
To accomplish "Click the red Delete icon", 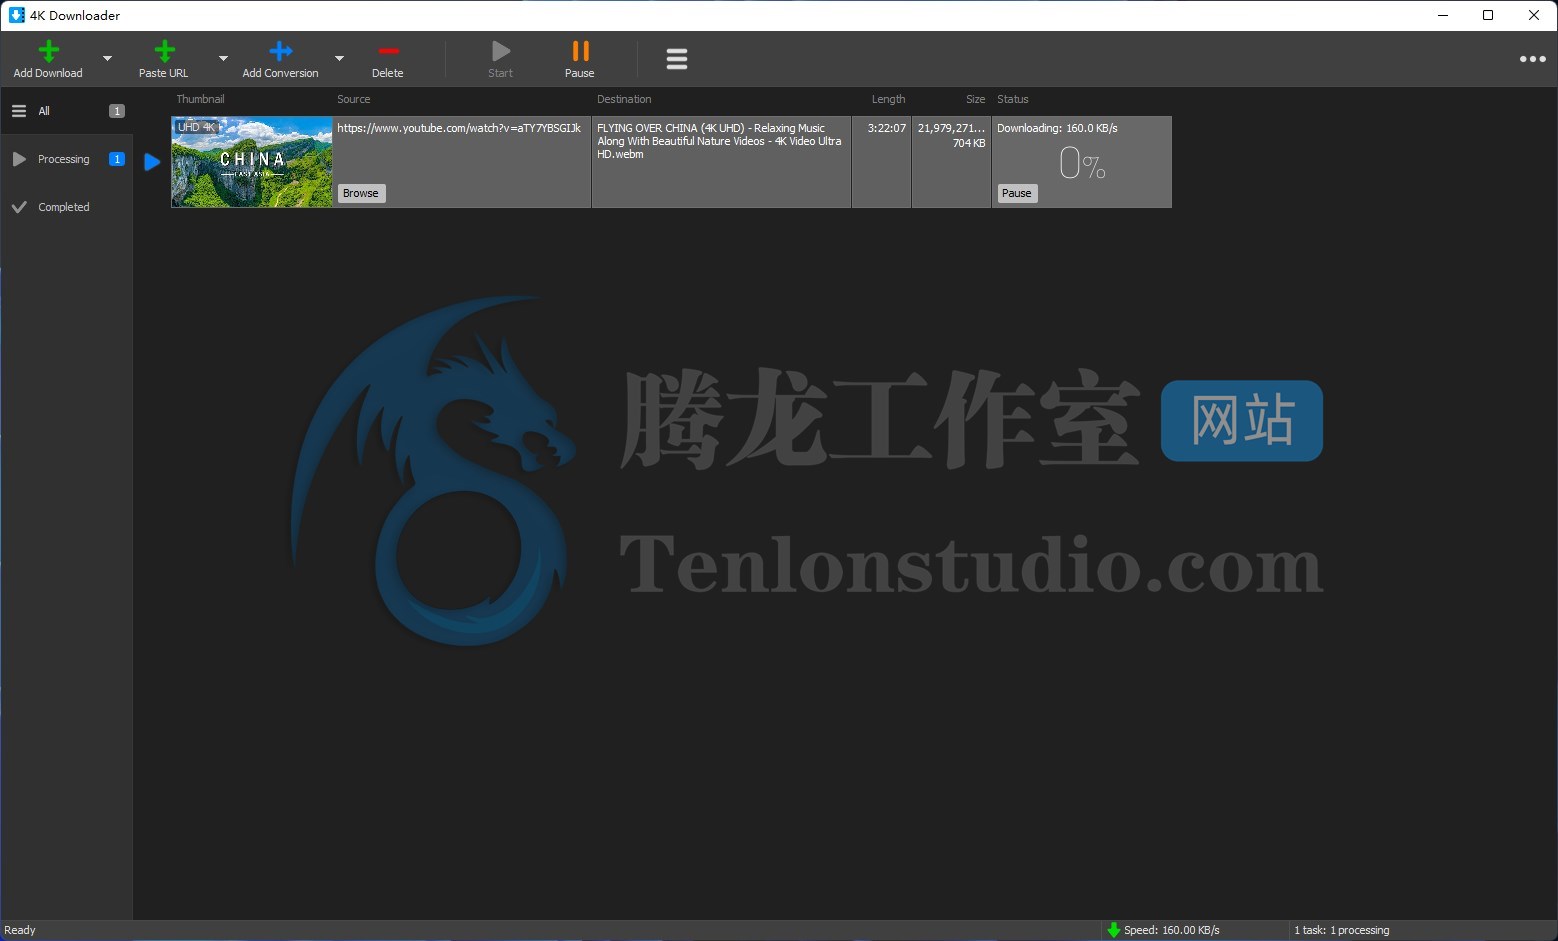I will 389,51.
